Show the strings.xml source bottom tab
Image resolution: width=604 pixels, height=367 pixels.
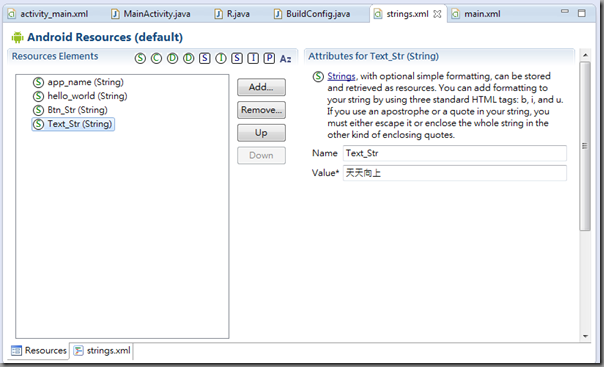(x=102, y=350)
